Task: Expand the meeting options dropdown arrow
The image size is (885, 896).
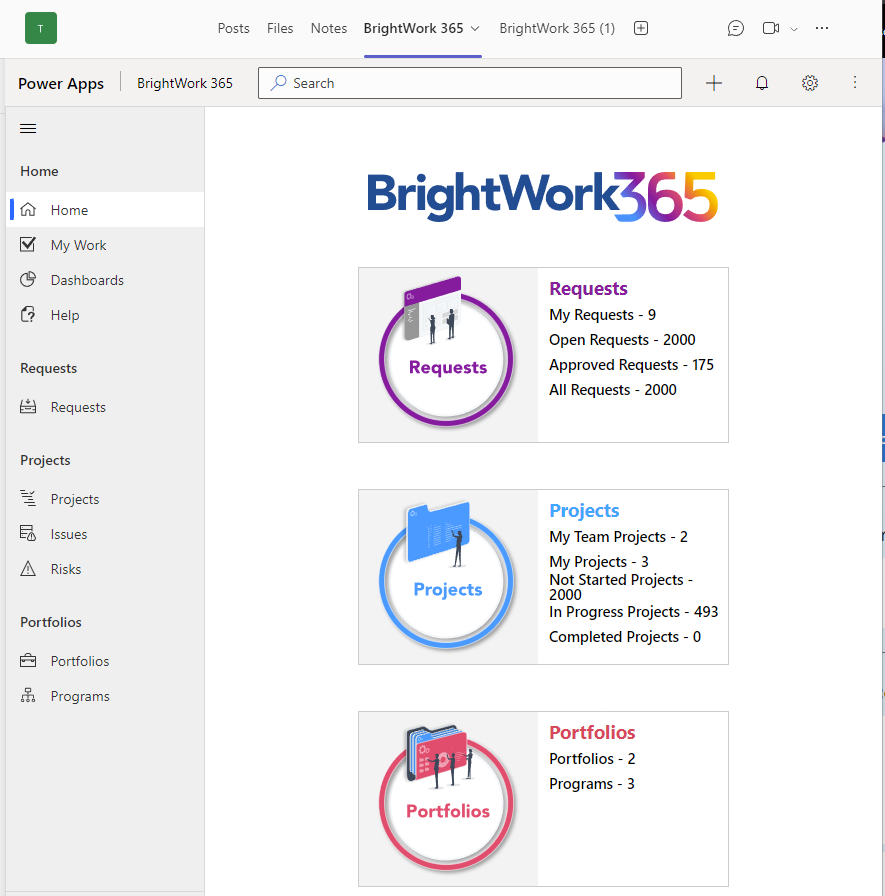Action: tap(794, 29)
